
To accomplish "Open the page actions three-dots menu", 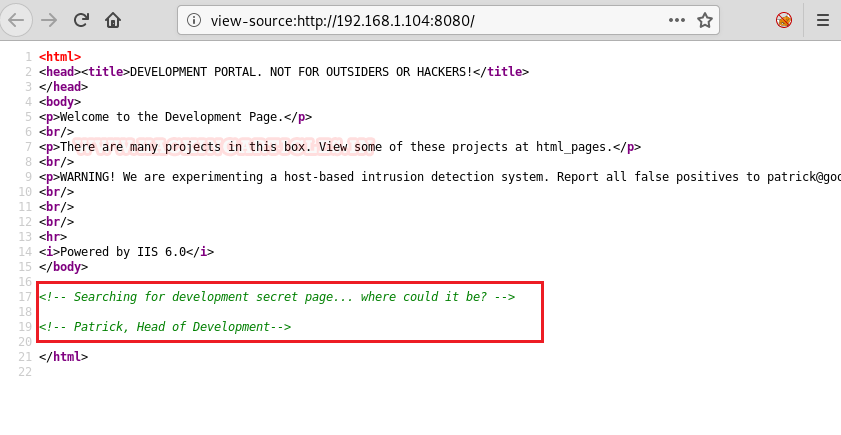I will tap(677, 20).
